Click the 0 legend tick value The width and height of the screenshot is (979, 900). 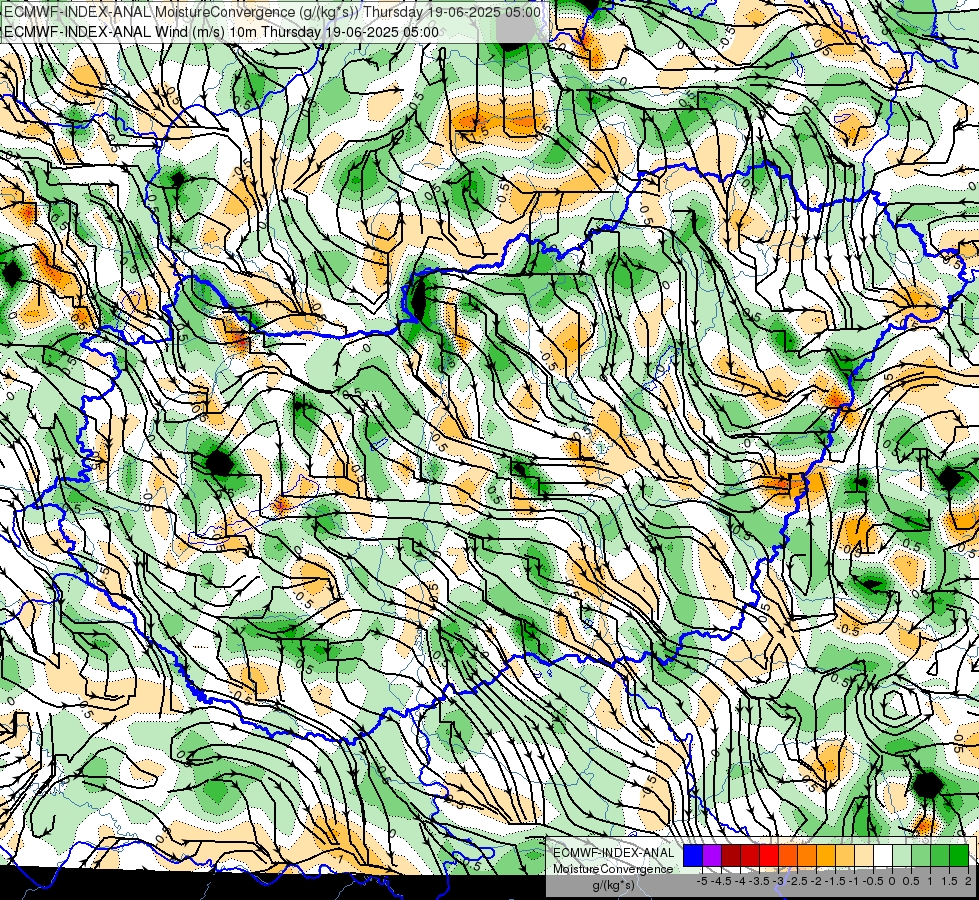pos(892,881)
